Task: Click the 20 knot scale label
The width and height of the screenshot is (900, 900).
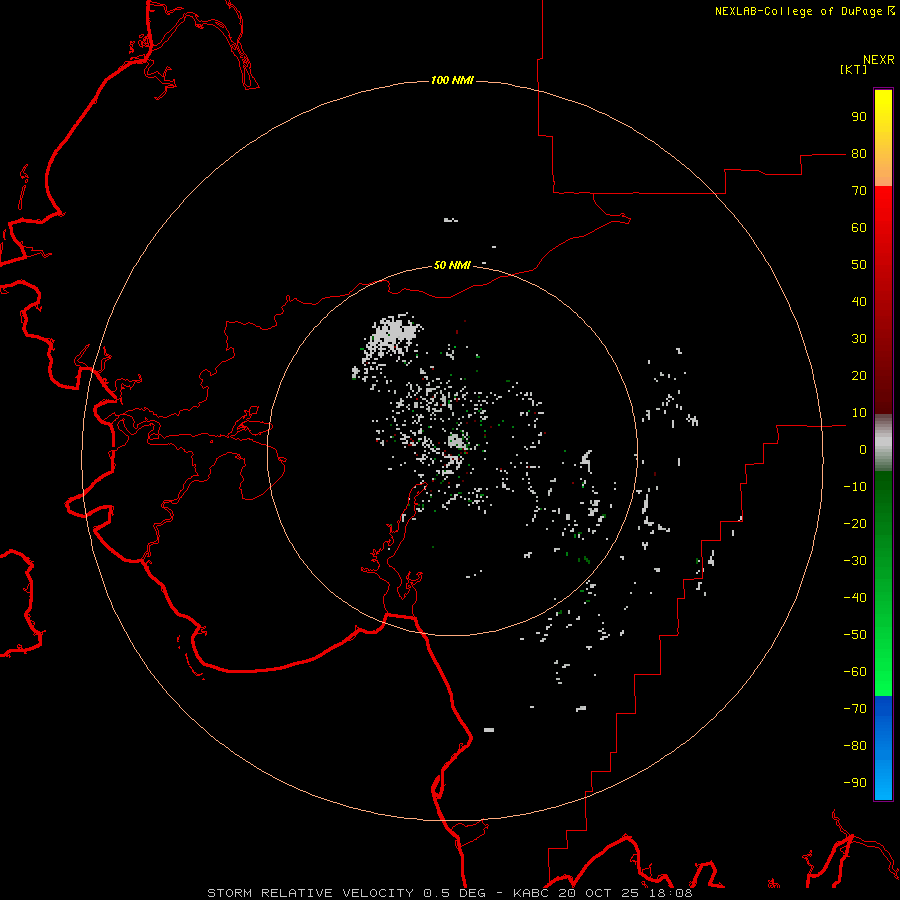Action: coord(859,375)
